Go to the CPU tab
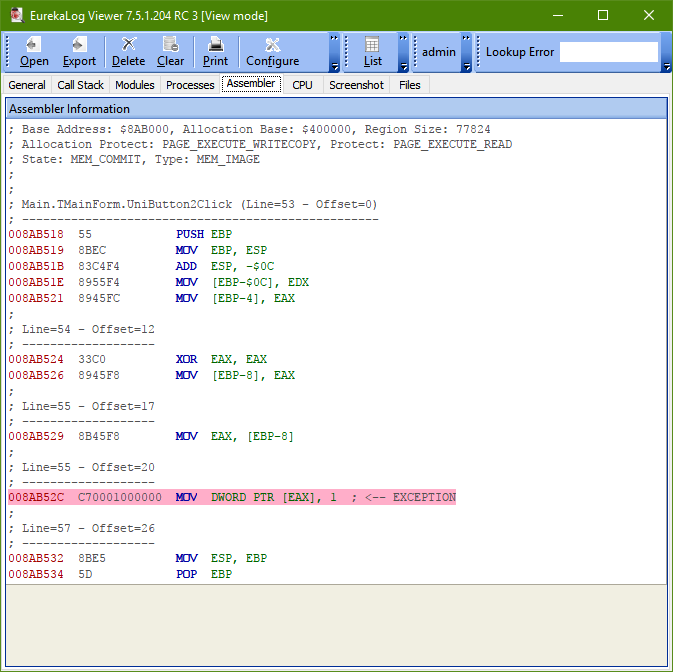This screenshot has height=672, width=673. 302,85
